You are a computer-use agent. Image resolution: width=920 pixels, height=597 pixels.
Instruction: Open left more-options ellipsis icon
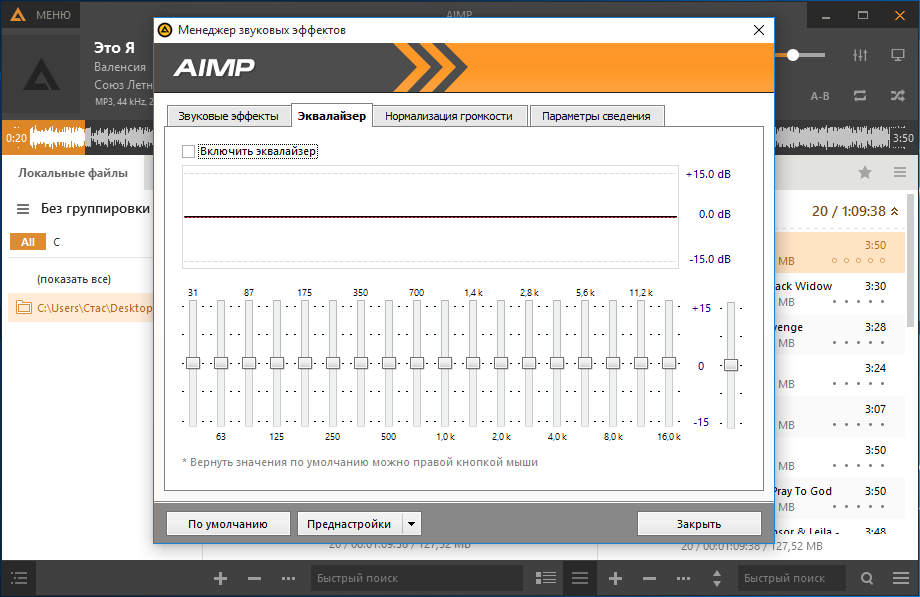[x=288, y=579]
